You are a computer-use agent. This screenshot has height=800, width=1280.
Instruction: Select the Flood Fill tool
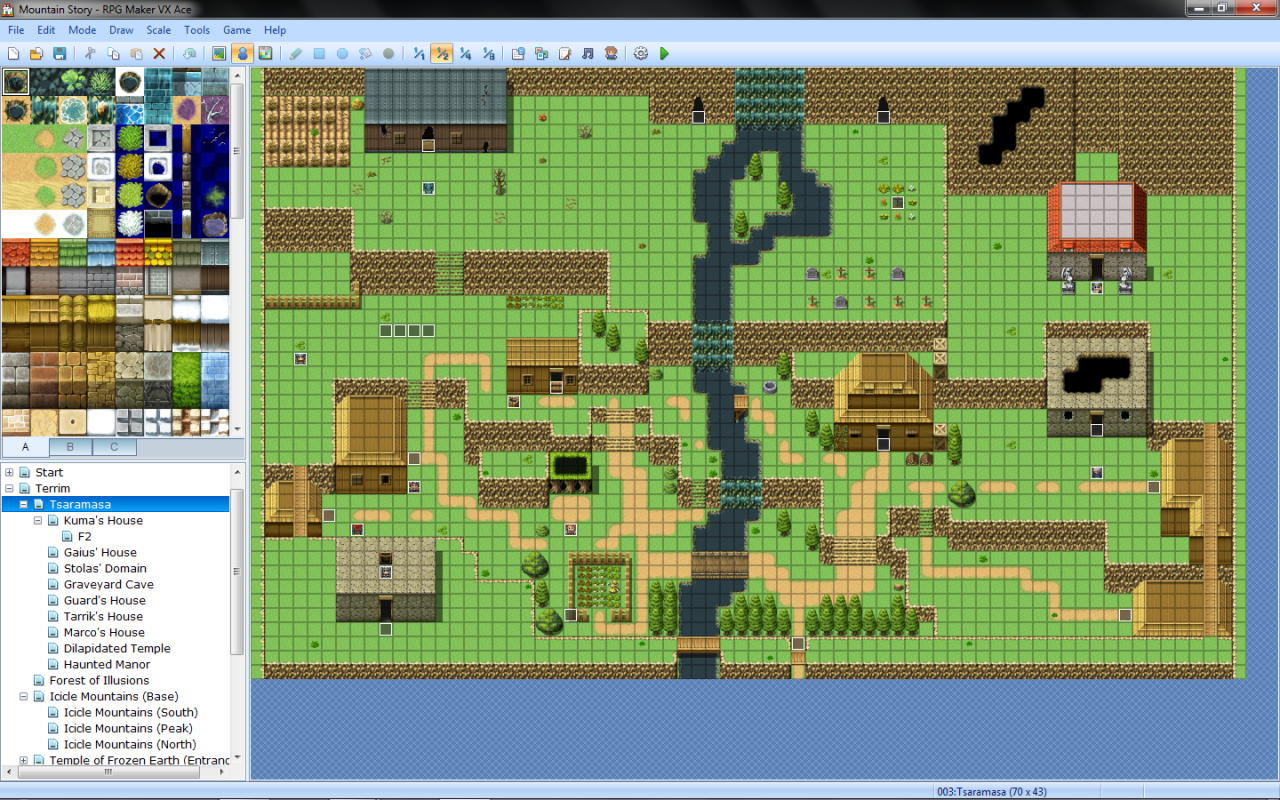(365, 53)
